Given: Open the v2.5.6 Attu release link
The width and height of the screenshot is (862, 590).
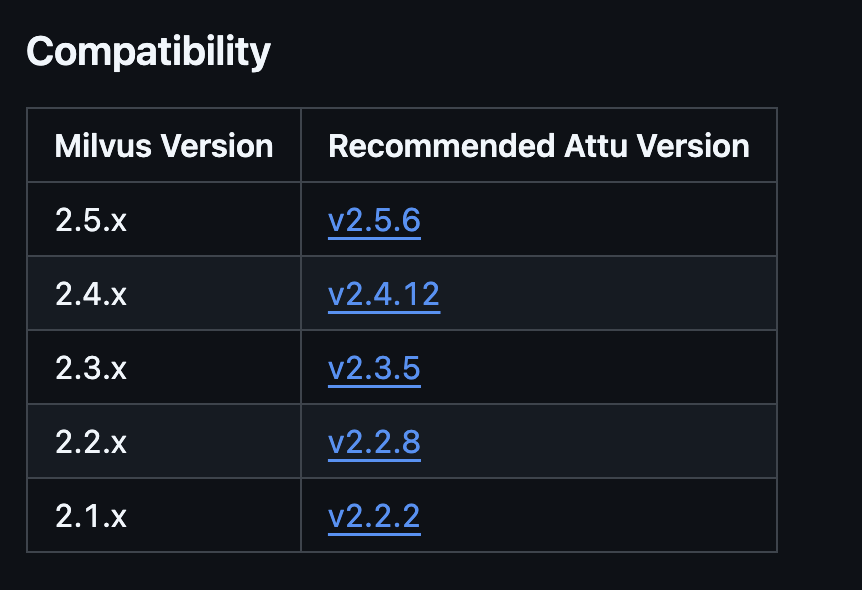Looking at the screenshot, I should coord(374,220).
